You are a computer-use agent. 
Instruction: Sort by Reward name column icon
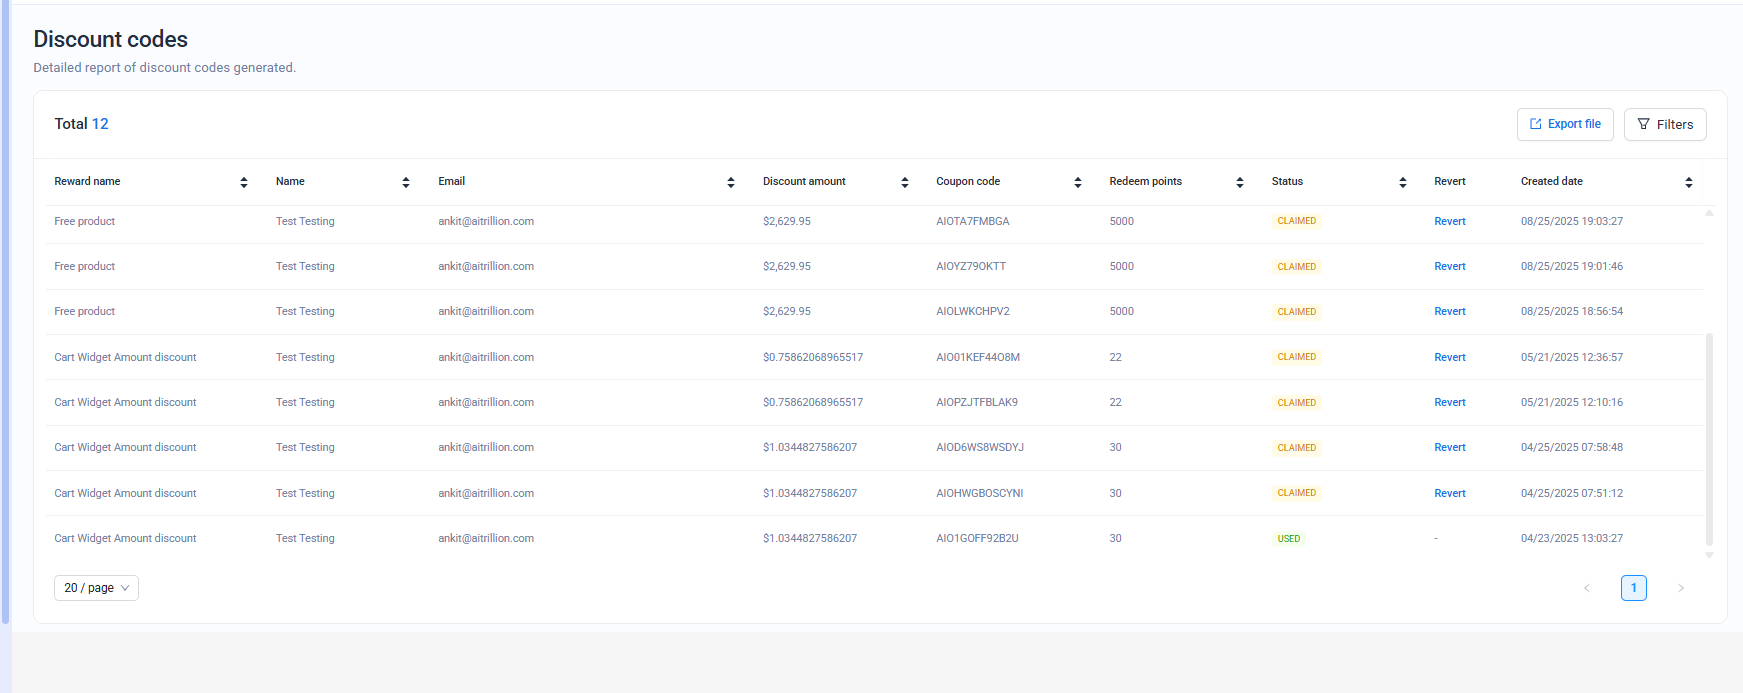tap(244, 182)
